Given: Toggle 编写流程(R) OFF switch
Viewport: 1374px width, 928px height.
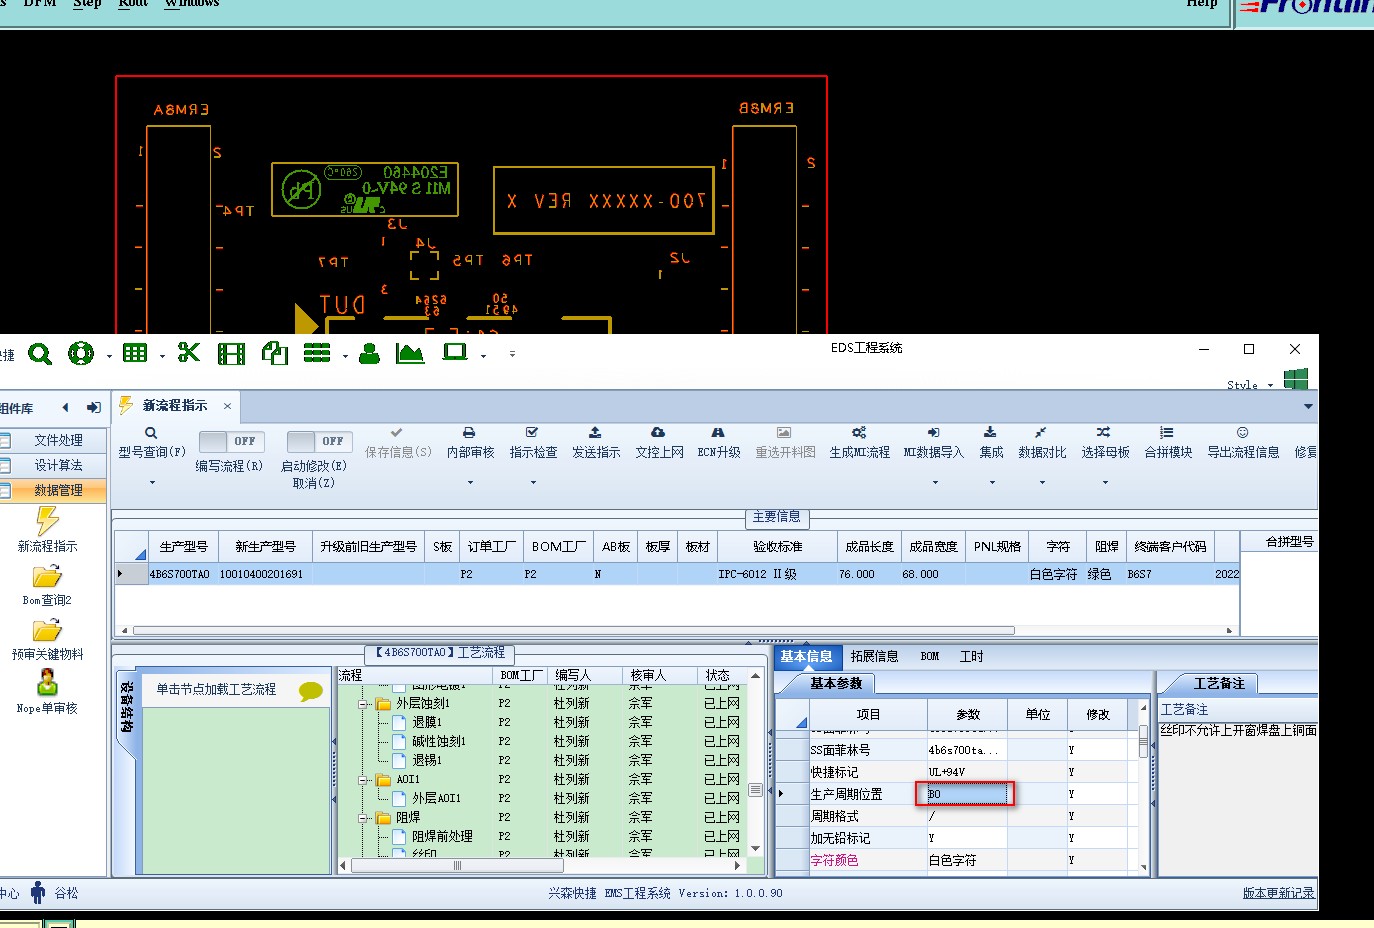Looking at the screenshot, I should click(x=232, y=441).
